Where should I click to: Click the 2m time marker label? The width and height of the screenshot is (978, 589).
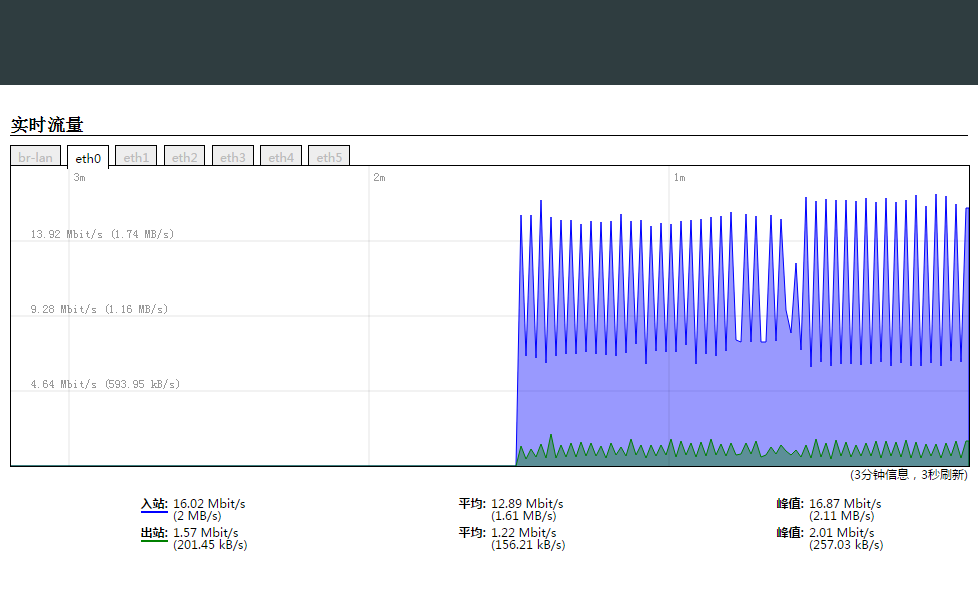(x=379, y=178)
